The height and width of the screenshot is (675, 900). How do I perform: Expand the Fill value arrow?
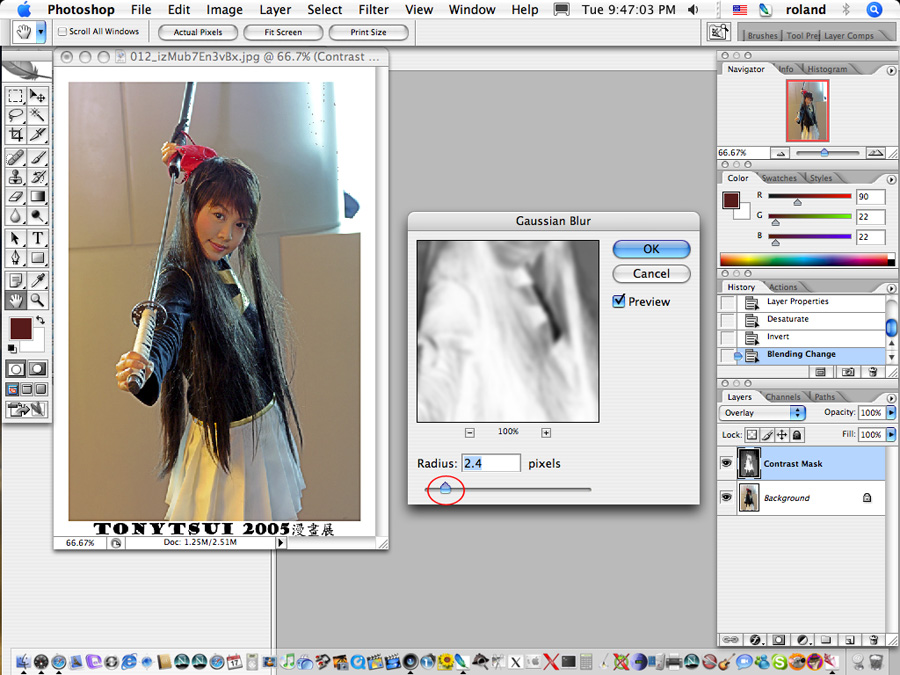coord(891,435)
